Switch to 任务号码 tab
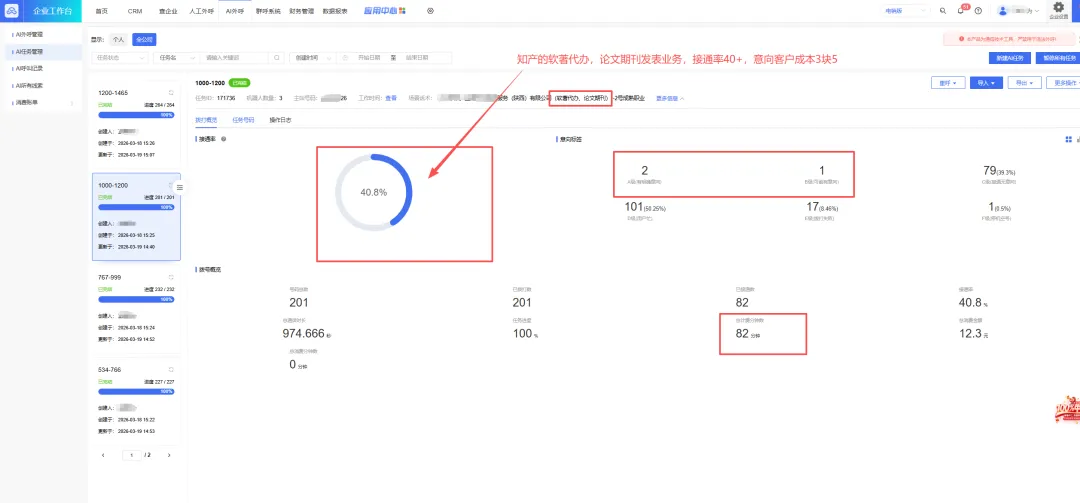Screen dimensions: 1080x503 pyautogui.click(x=243, y=120)
